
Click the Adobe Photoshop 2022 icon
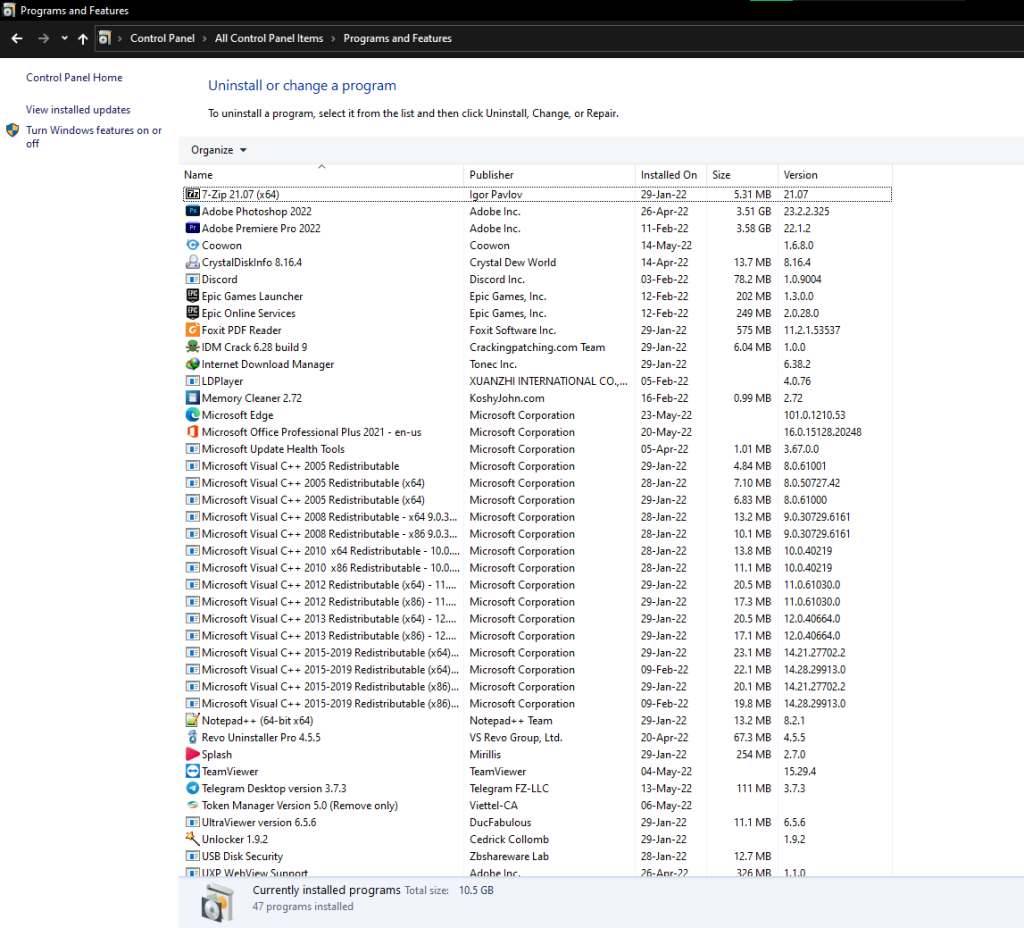coord(192,211)
